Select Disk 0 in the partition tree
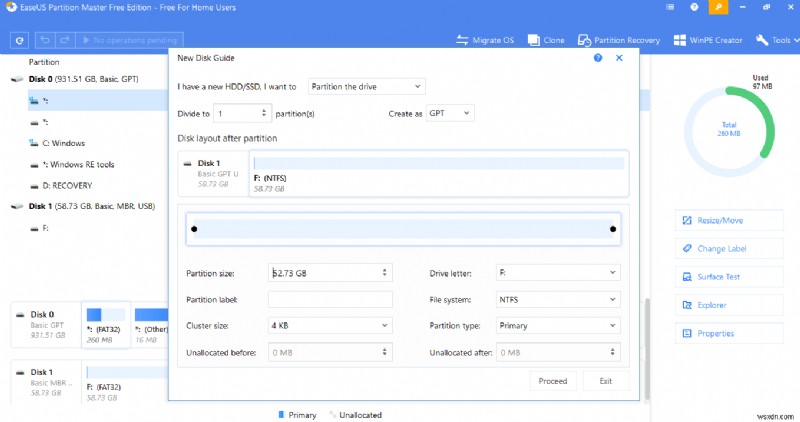The height and width of the screenshot is (422, 800). click(83, 79)
